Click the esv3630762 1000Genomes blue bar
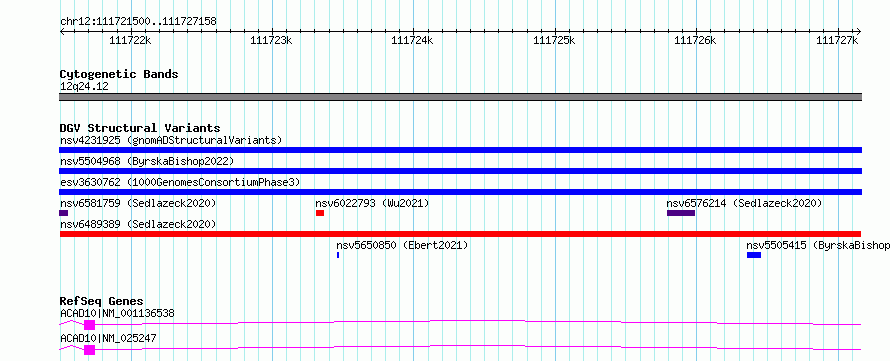The height and width of the screenshot is (361, 890). click(460, 192)
